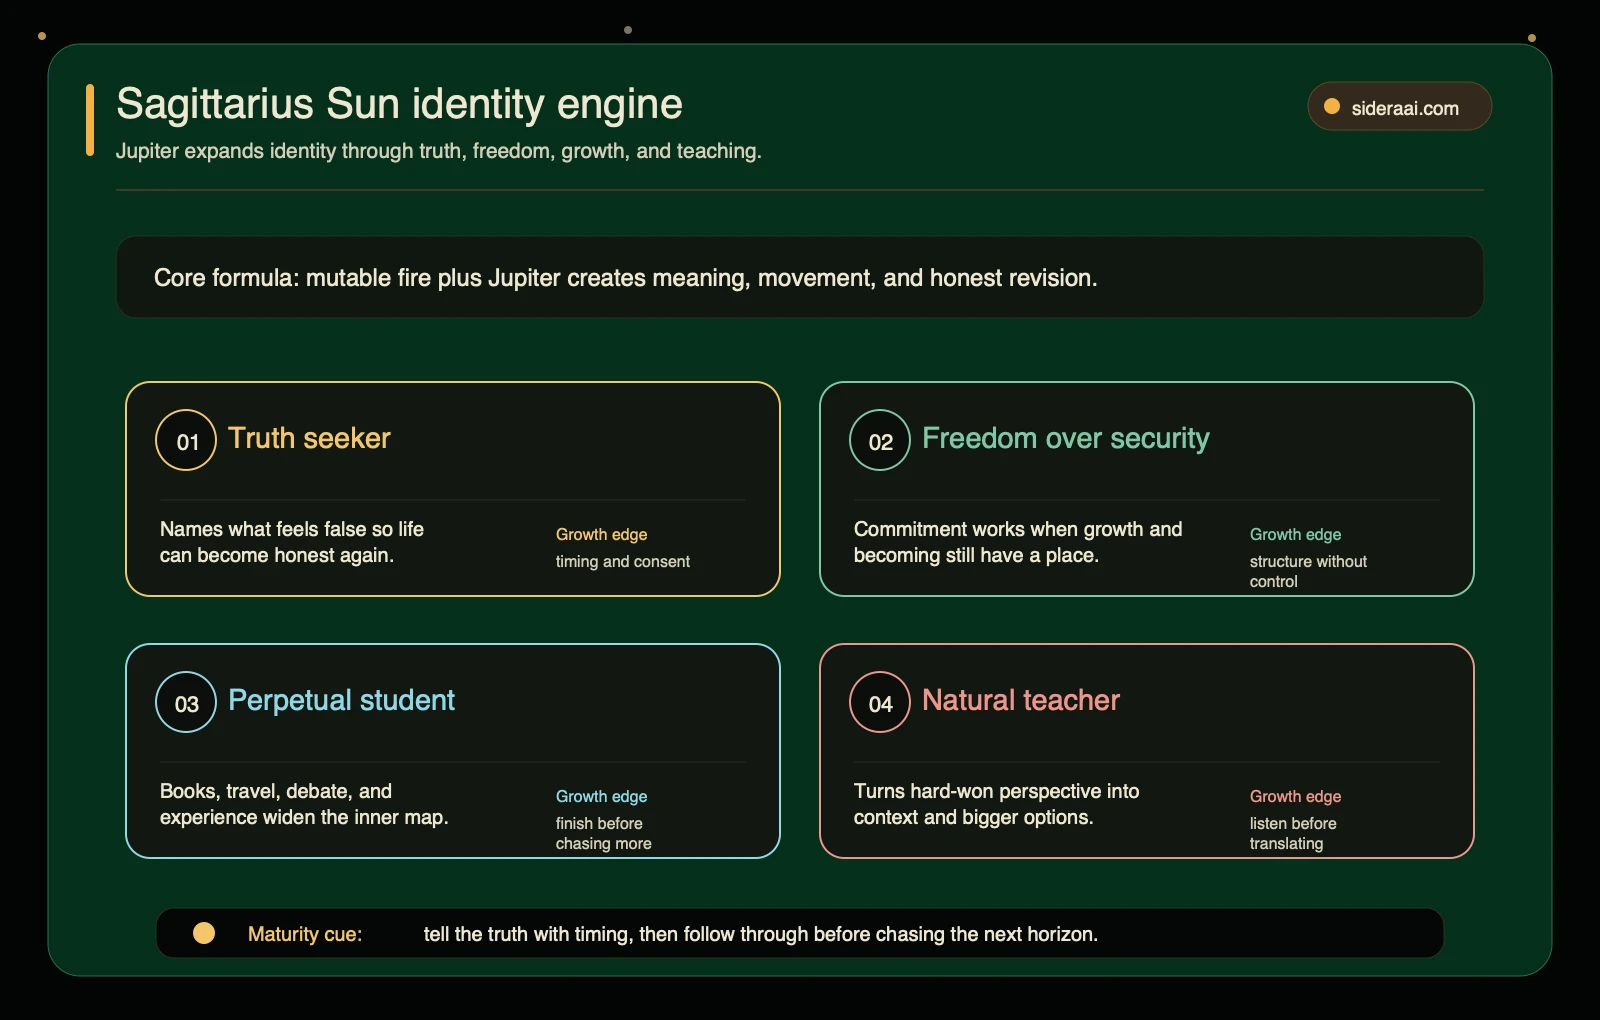Select the 03 number circle
Image resolution: width=1600 pixels, height=1020 pixels.
[x=186, y=702]
